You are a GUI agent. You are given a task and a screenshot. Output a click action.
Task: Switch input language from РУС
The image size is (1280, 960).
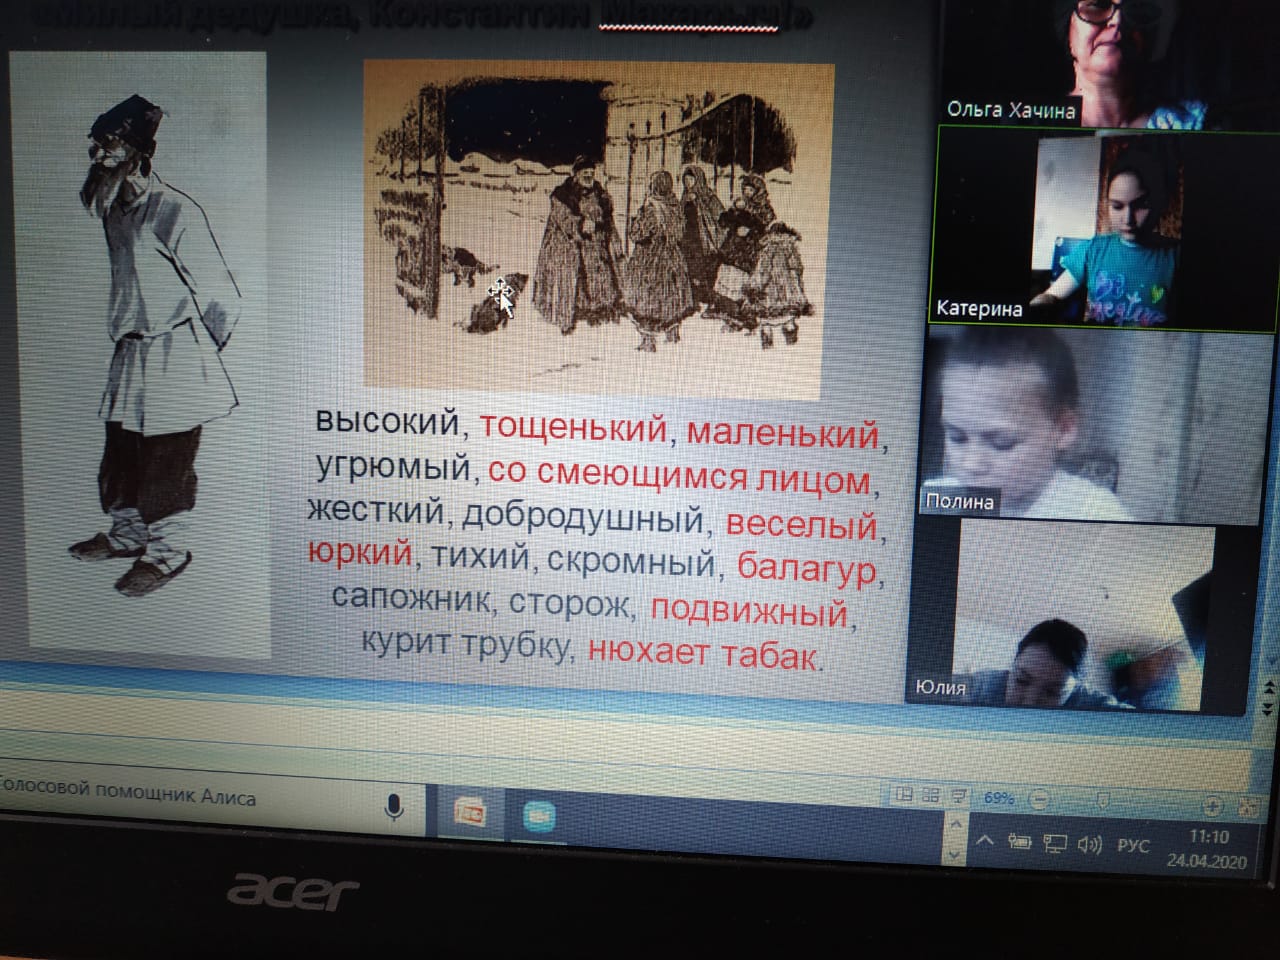(1133, 846)
